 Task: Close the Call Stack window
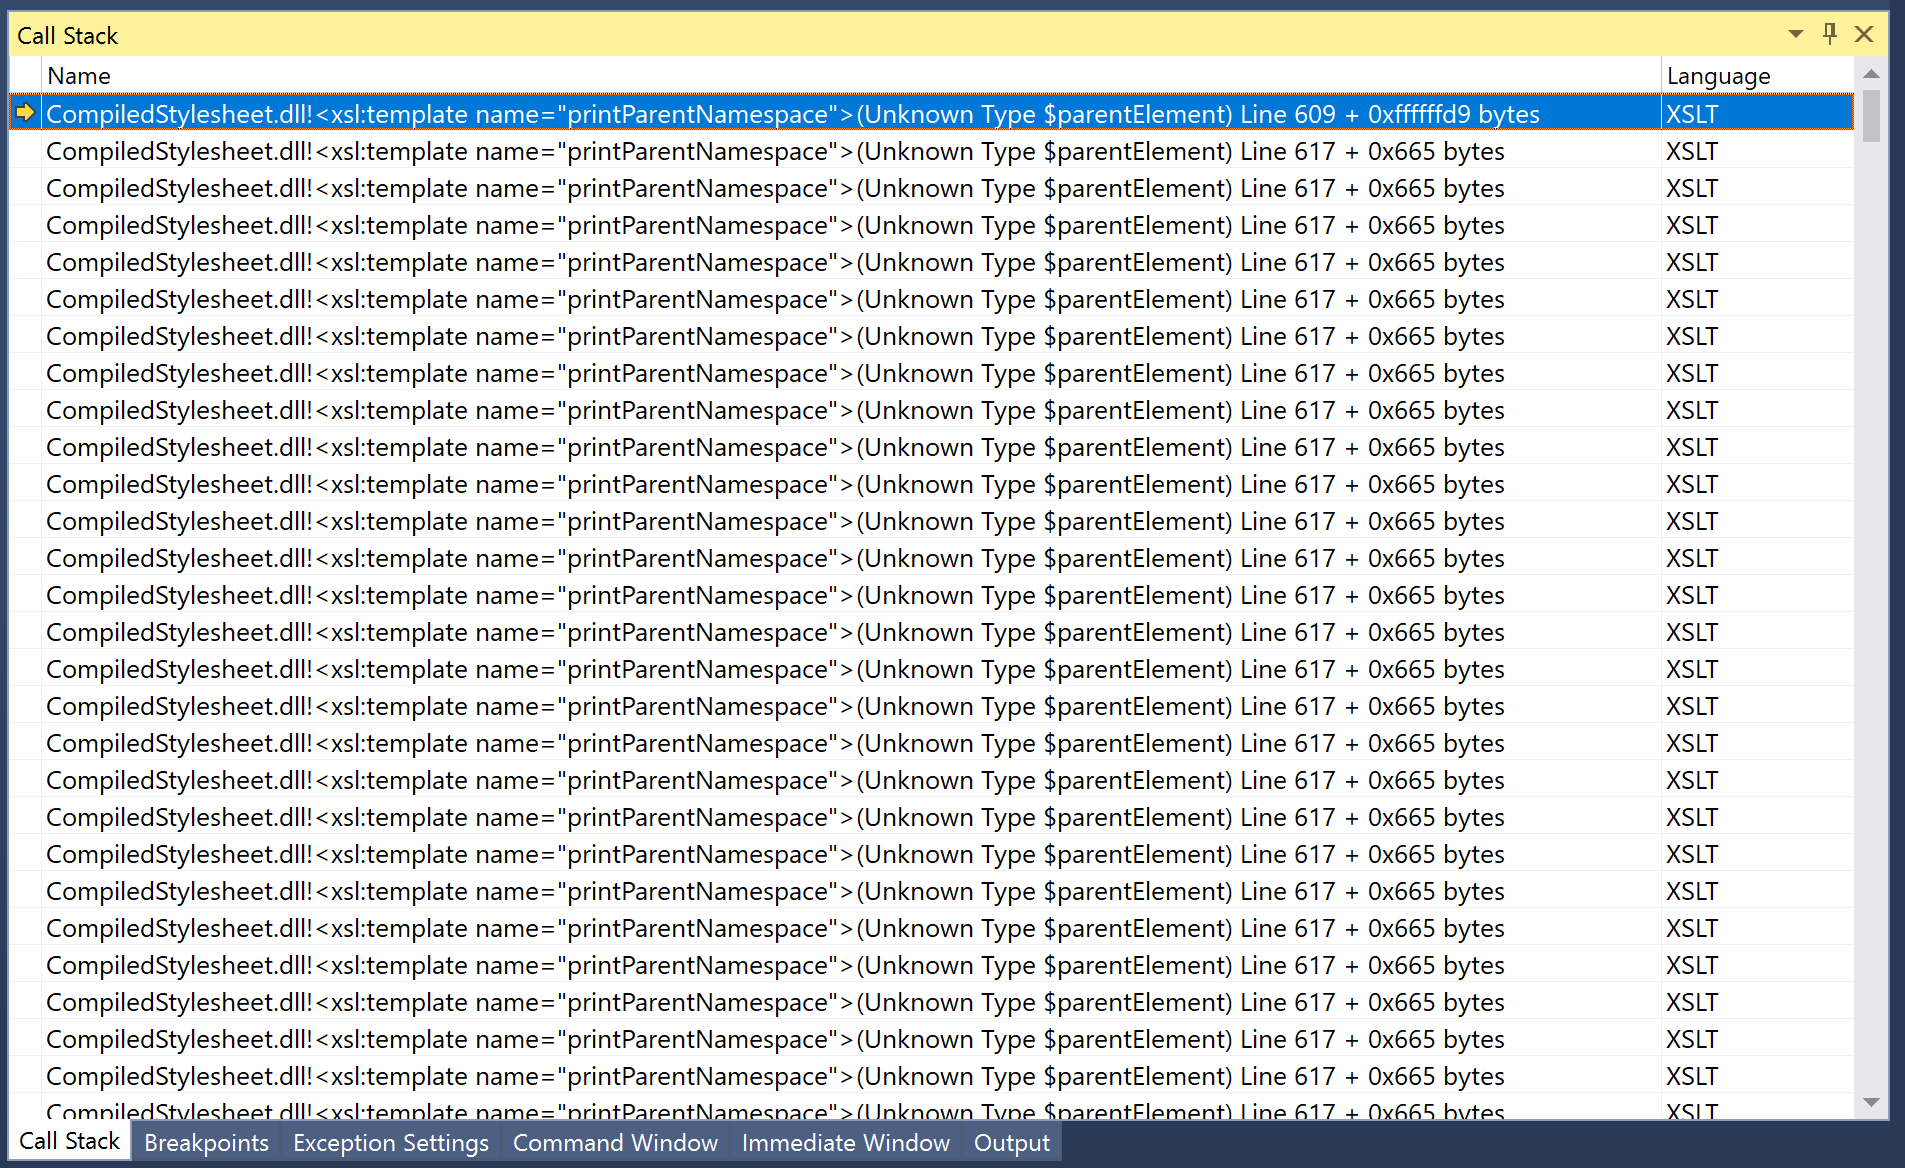1864,33
